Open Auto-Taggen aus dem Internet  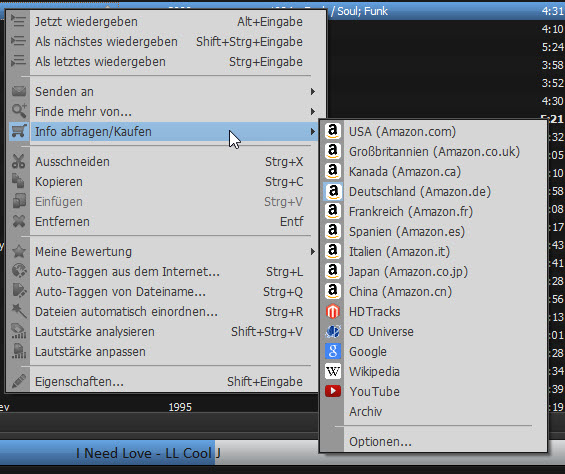point(163,271)
